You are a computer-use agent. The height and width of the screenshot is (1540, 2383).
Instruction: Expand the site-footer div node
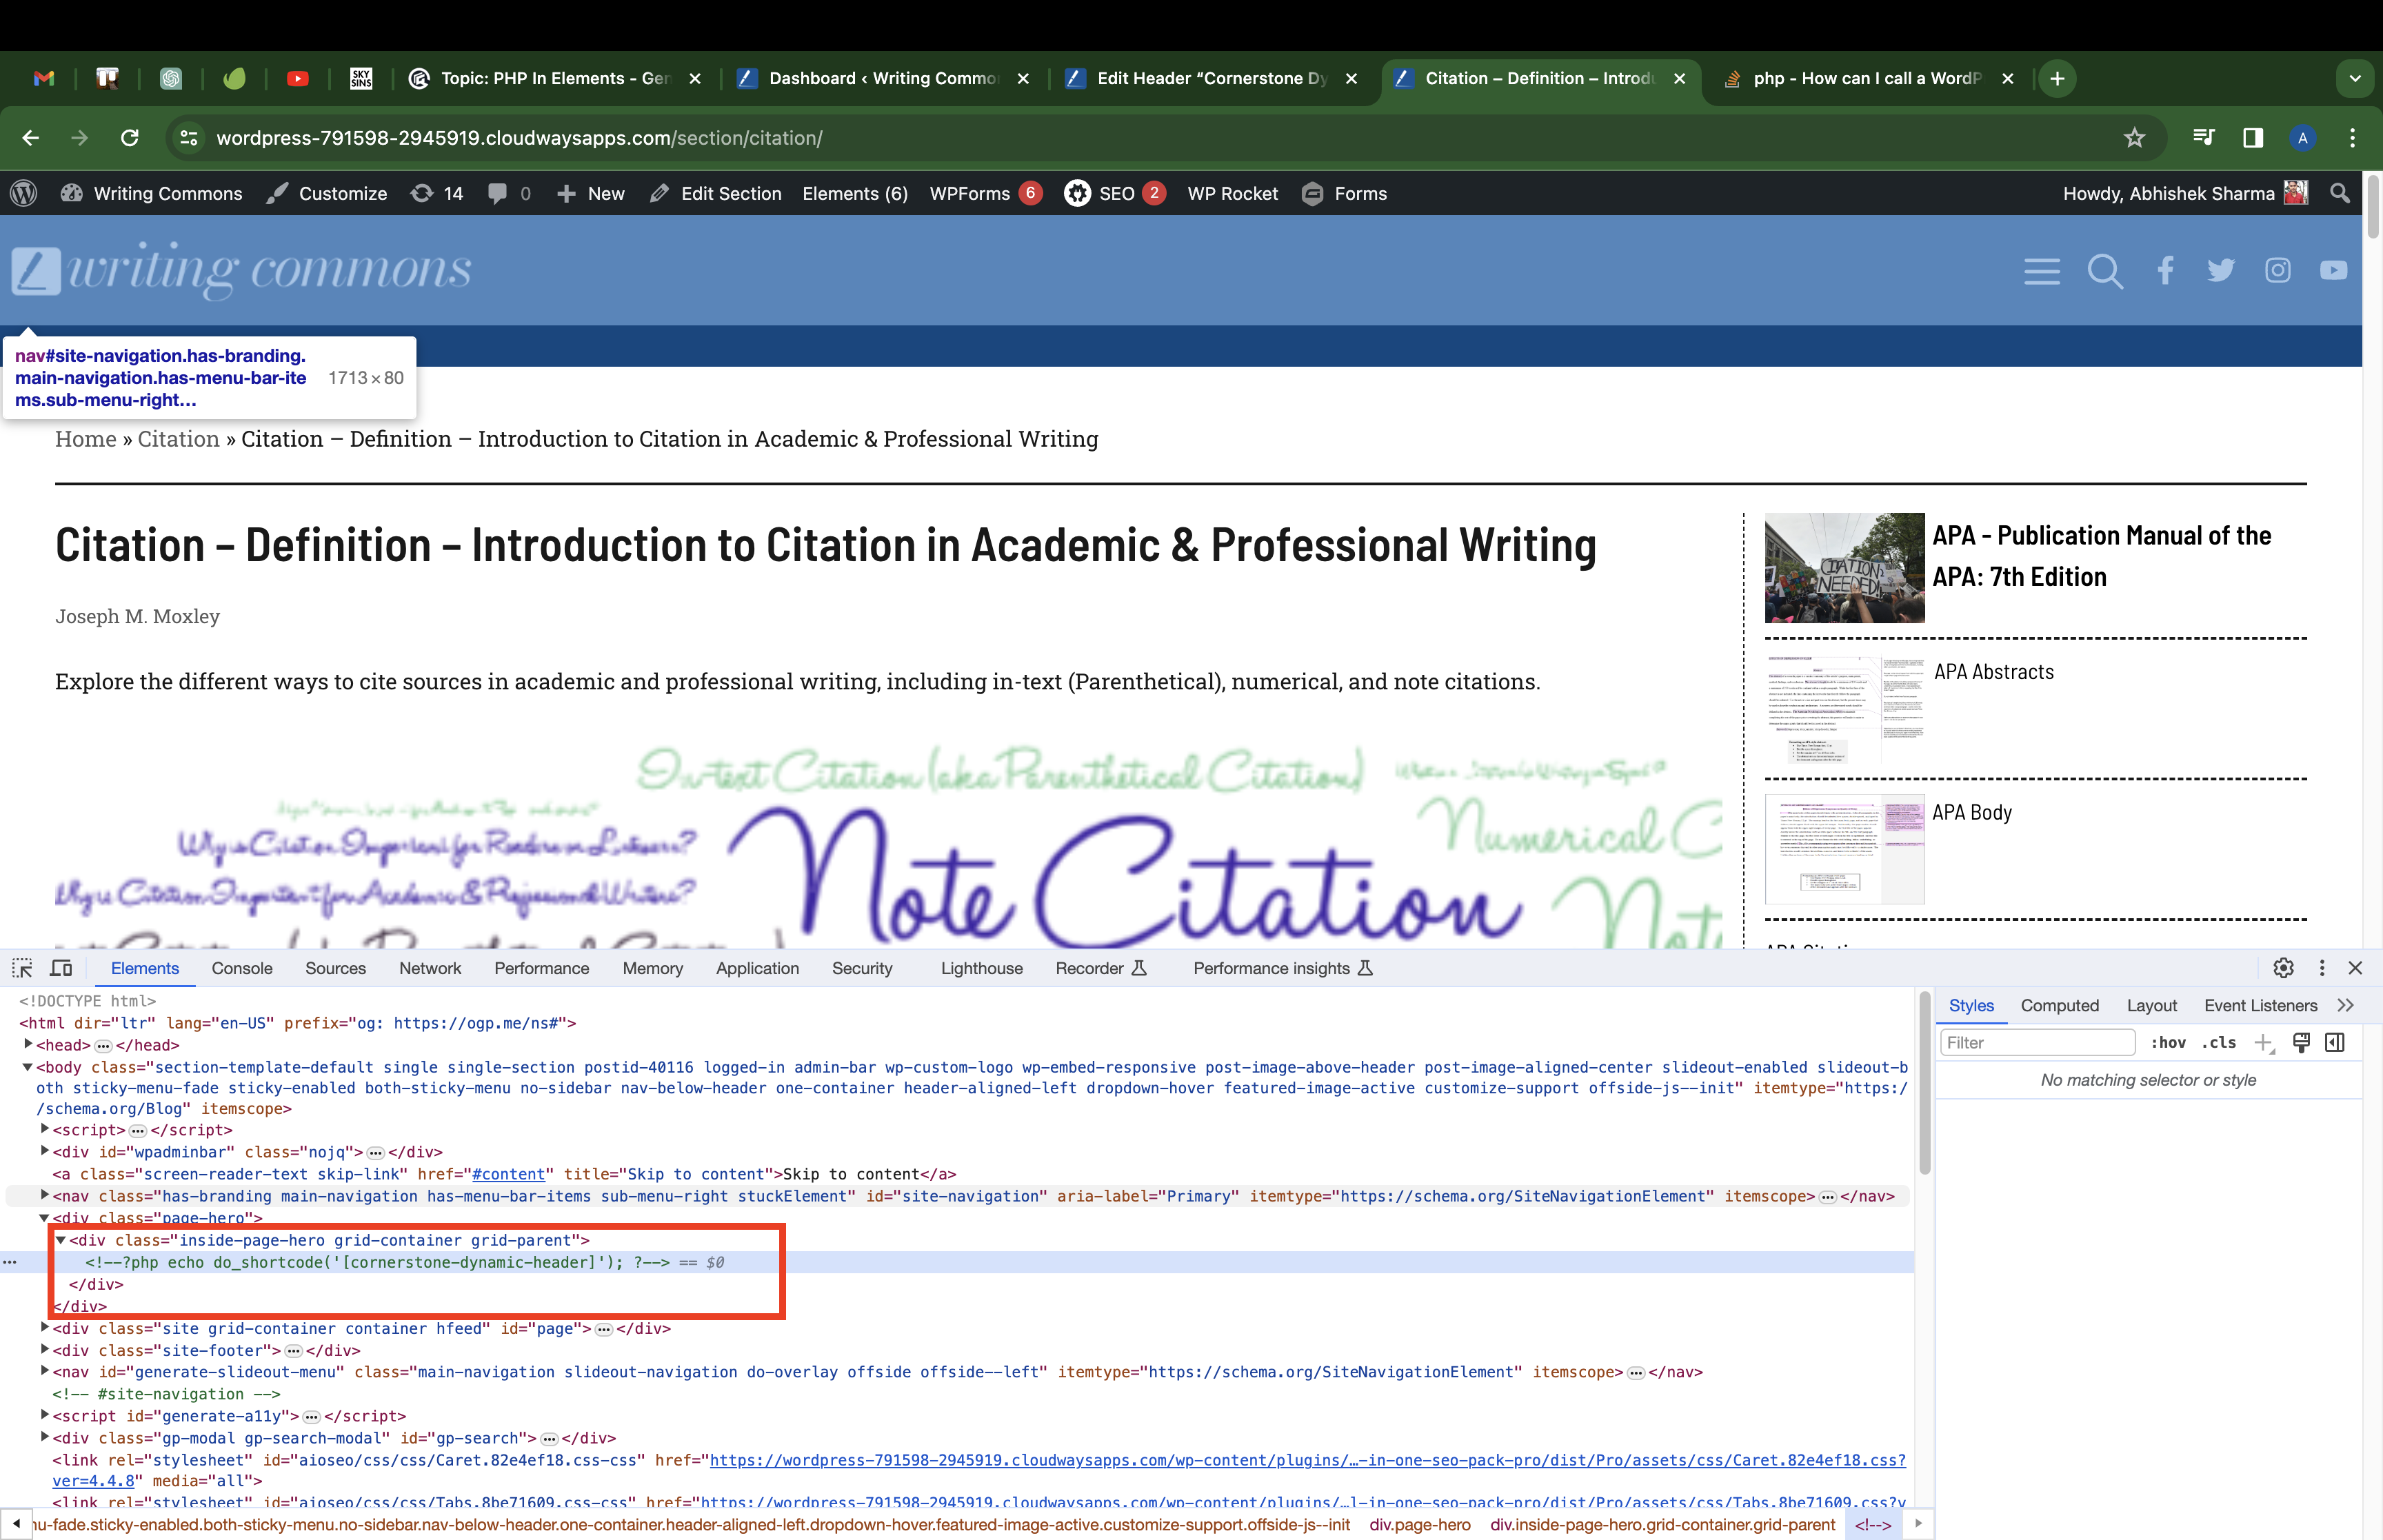[44, 1349]
